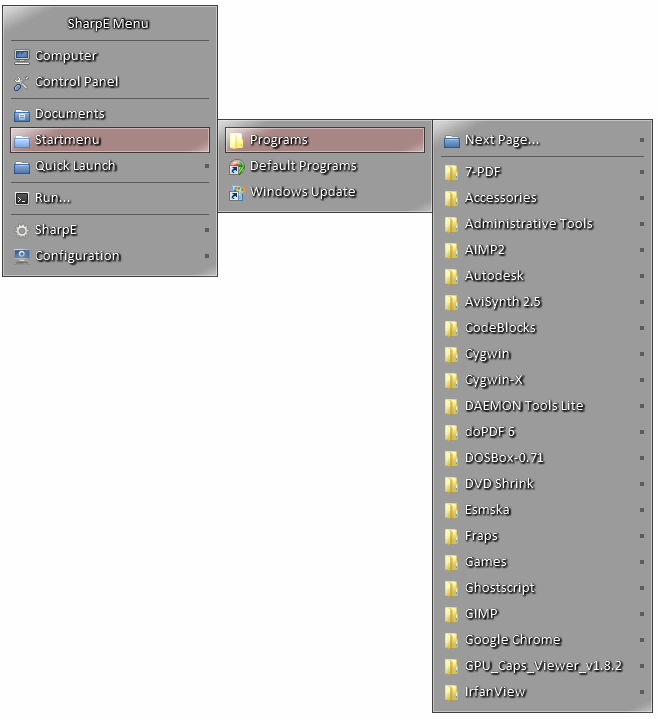The image size is (658, 719).
Task: Expand the Next Page submenu arrow
Action: point(642,140)
